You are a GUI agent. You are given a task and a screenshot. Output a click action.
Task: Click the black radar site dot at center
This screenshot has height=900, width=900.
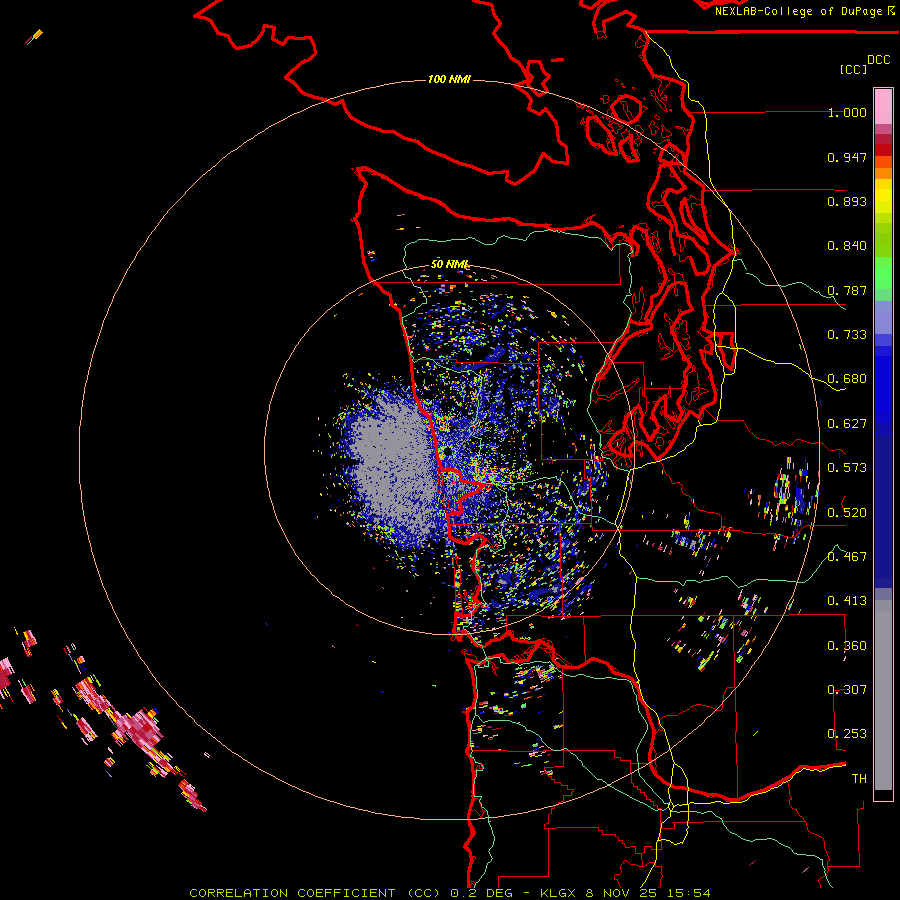tap(447, 452)
